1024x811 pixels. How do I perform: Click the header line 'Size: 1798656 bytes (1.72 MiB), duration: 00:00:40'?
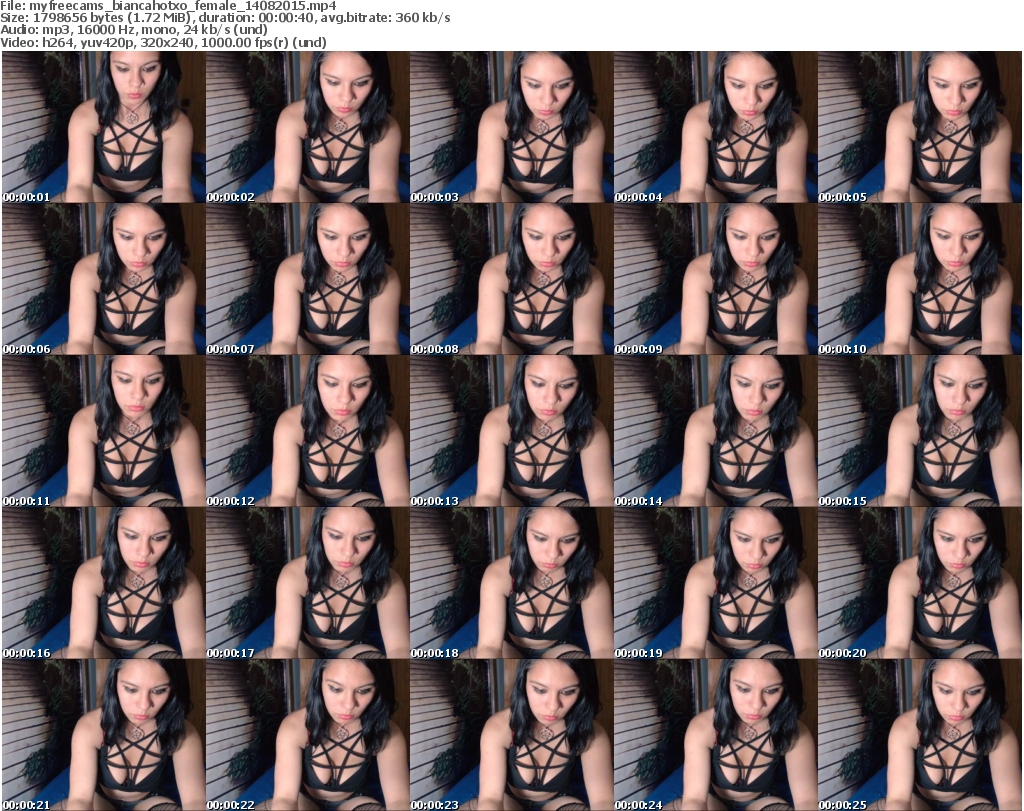click(225, 18)
